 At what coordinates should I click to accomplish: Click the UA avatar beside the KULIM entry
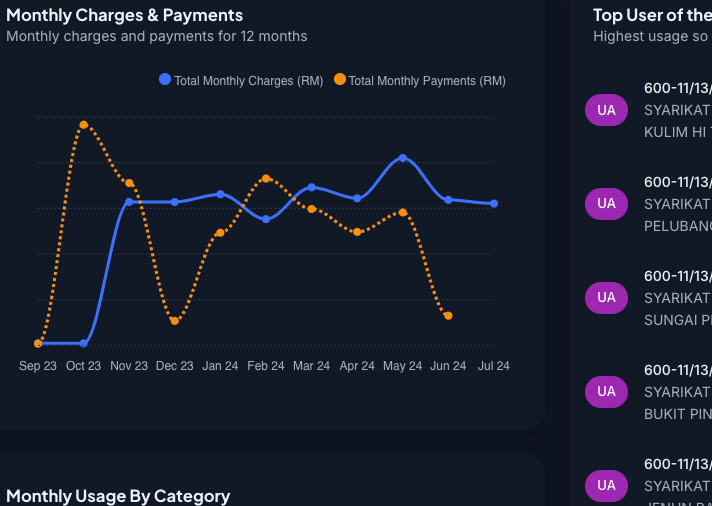pyautogui.click(x=606, y=109)
